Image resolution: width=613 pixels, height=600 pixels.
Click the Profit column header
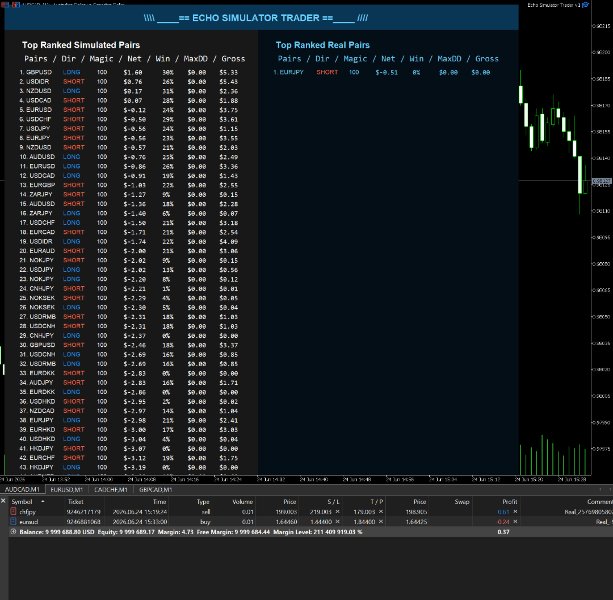[x=510, y=501]
